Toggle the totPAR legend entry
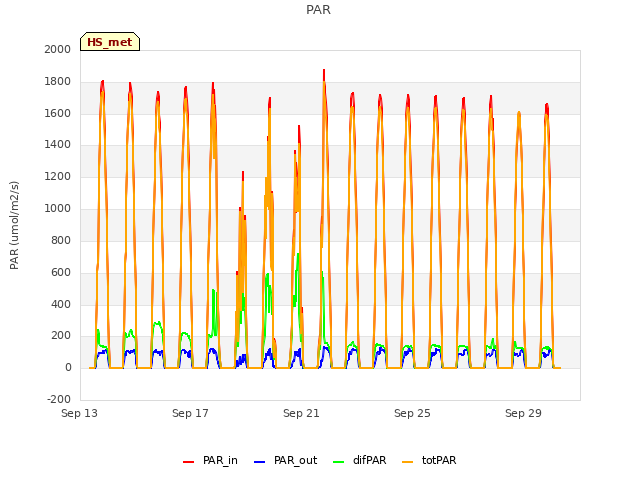Image resolution: width=640 pixels, height=480 pixels. pyautogui.click(x=429, y=460)
